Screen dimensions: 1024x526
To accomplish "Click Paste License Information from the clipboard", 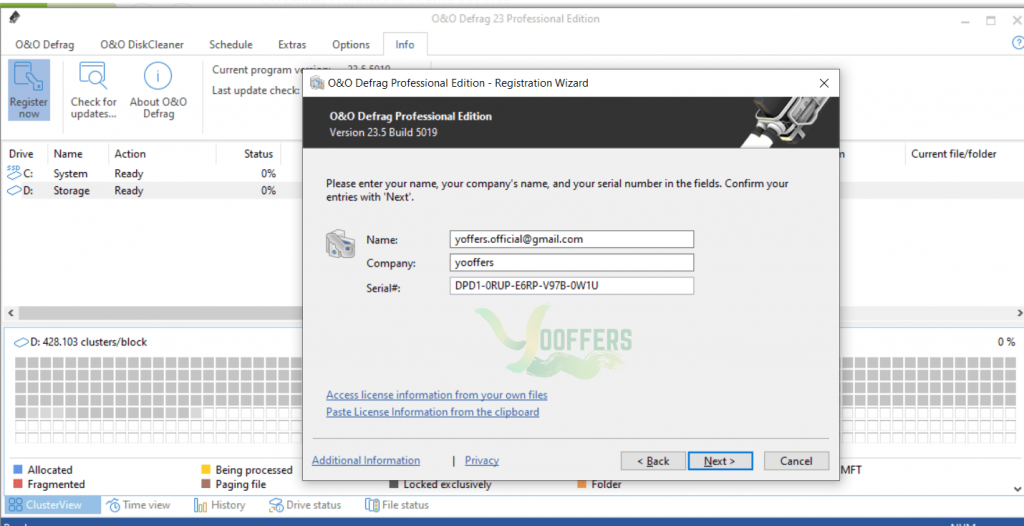I will (432, 412).
